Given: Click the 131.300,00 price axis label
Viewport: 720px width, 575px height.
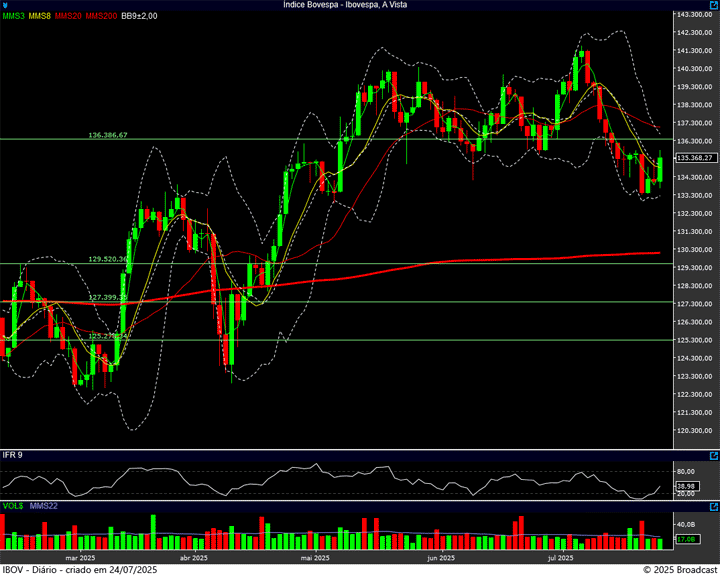Looking at the screenshot, I should coord(695,232).
